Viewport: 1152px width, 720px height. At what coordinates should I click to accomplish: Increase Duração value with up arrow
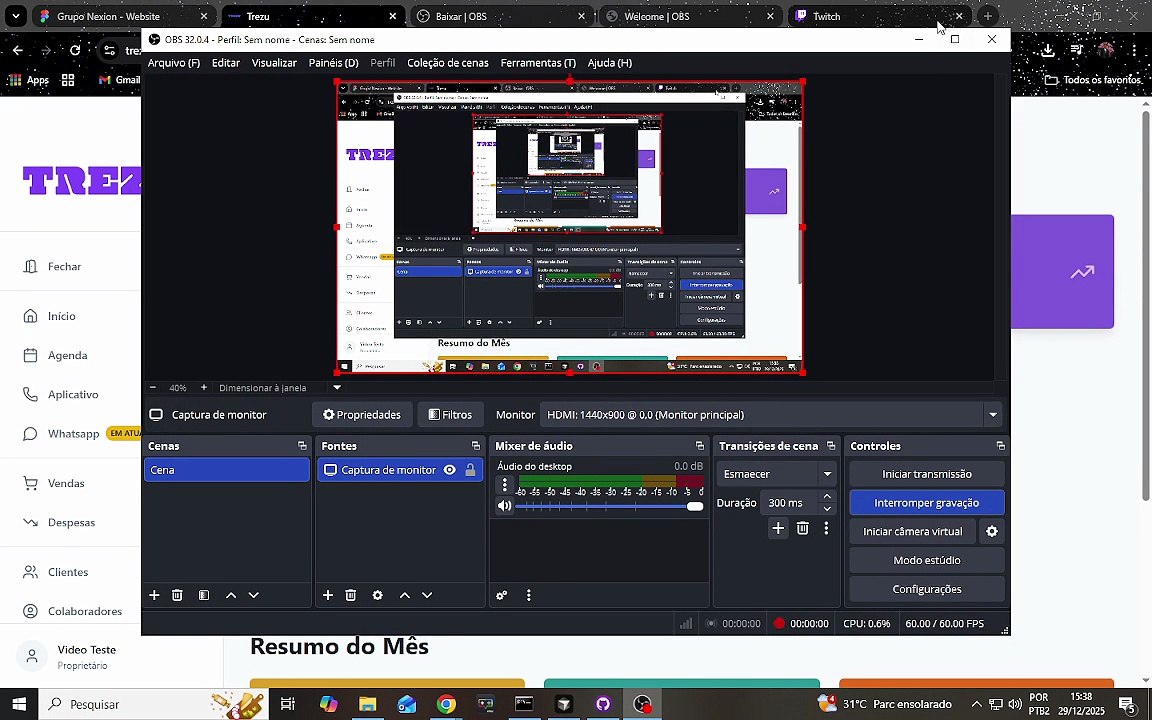click(827, 497)
